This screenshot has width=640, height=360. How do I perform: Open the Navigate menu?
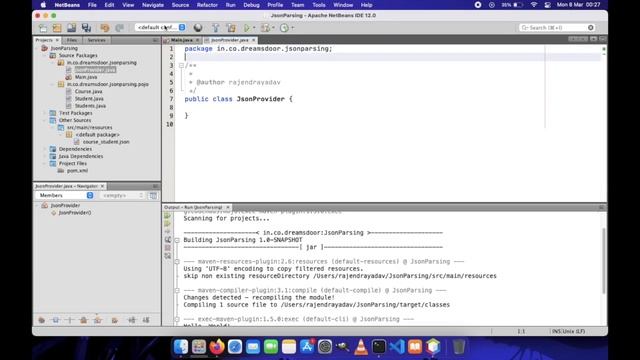pyautogui.click(x=153, y=5)
